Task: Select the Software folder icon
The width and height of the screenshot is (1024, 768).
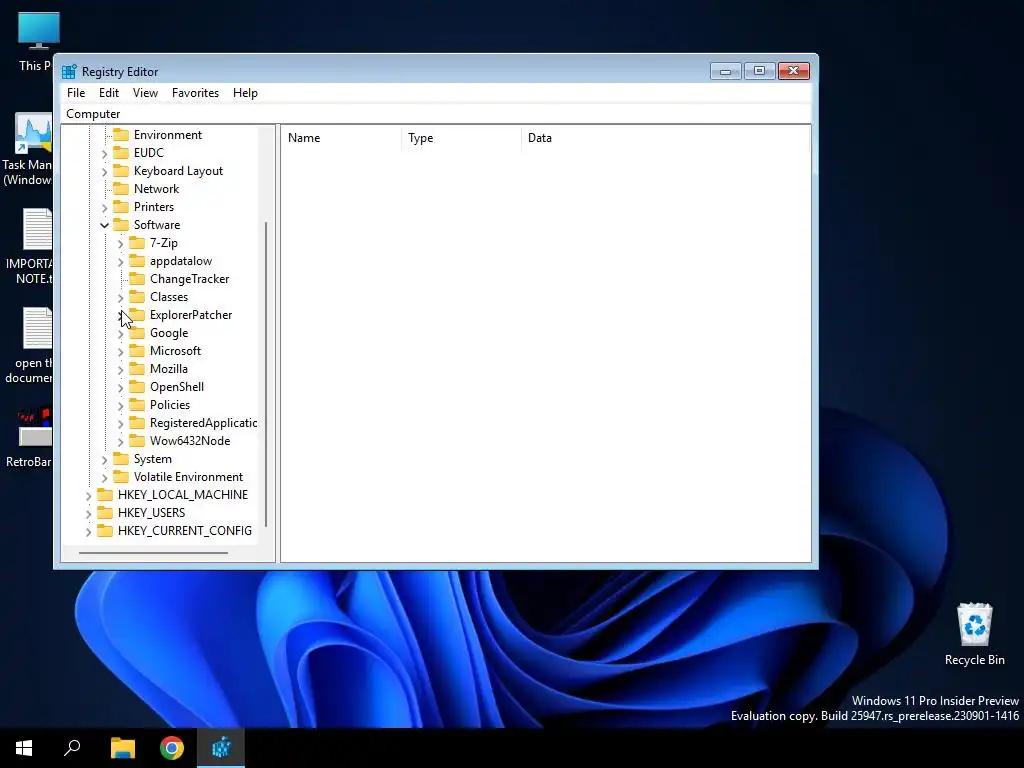Action: [x=121, y=225]
